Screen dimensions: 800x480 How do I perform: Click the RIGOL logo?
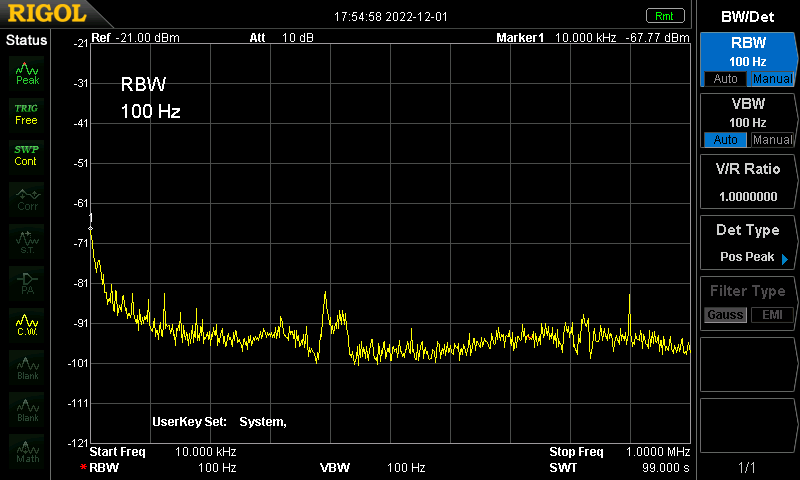(x=47, y=13)
